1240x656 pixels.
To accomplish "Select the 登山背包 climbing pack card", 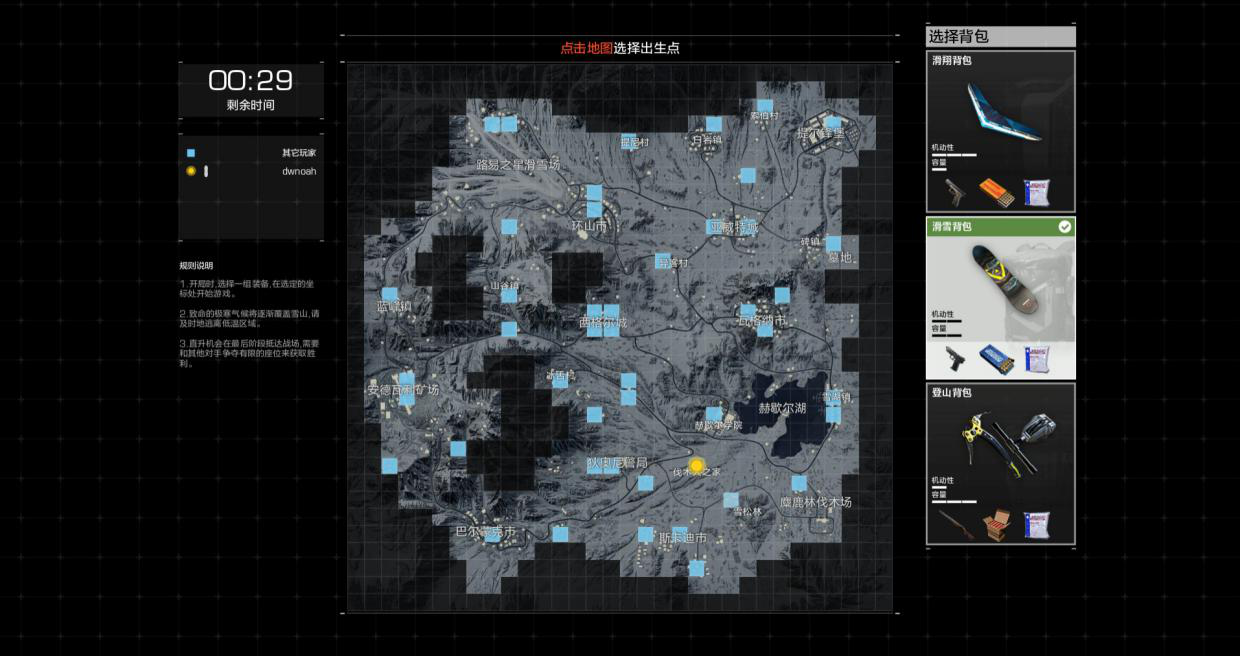I will click(x=1001, y=463).
